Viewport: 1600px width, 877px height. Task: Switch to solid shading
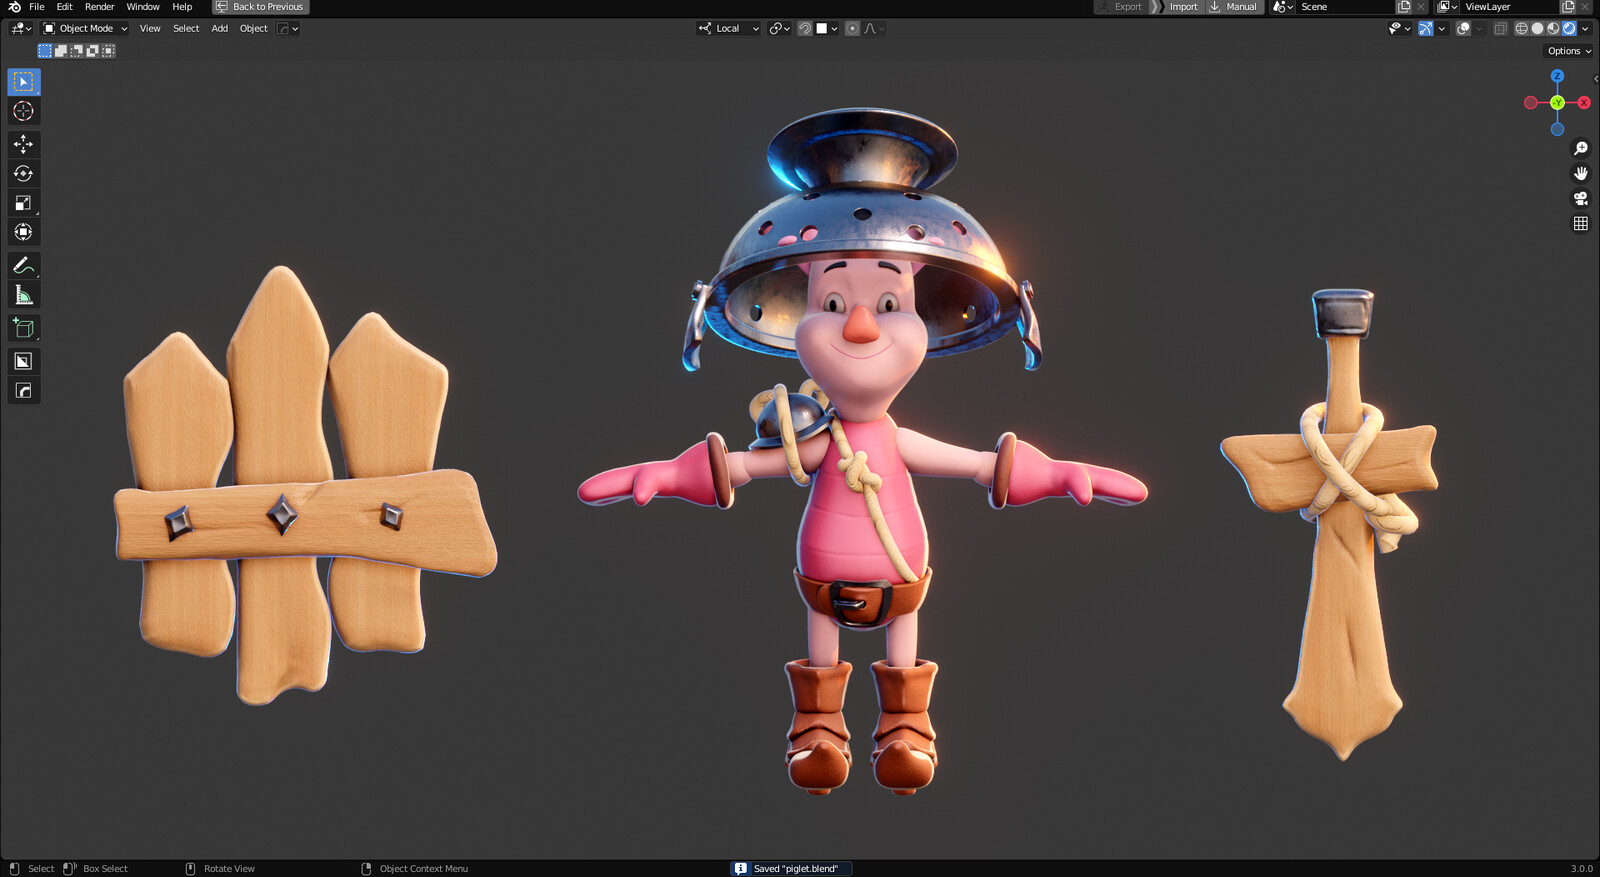(x=1537, y=29)
